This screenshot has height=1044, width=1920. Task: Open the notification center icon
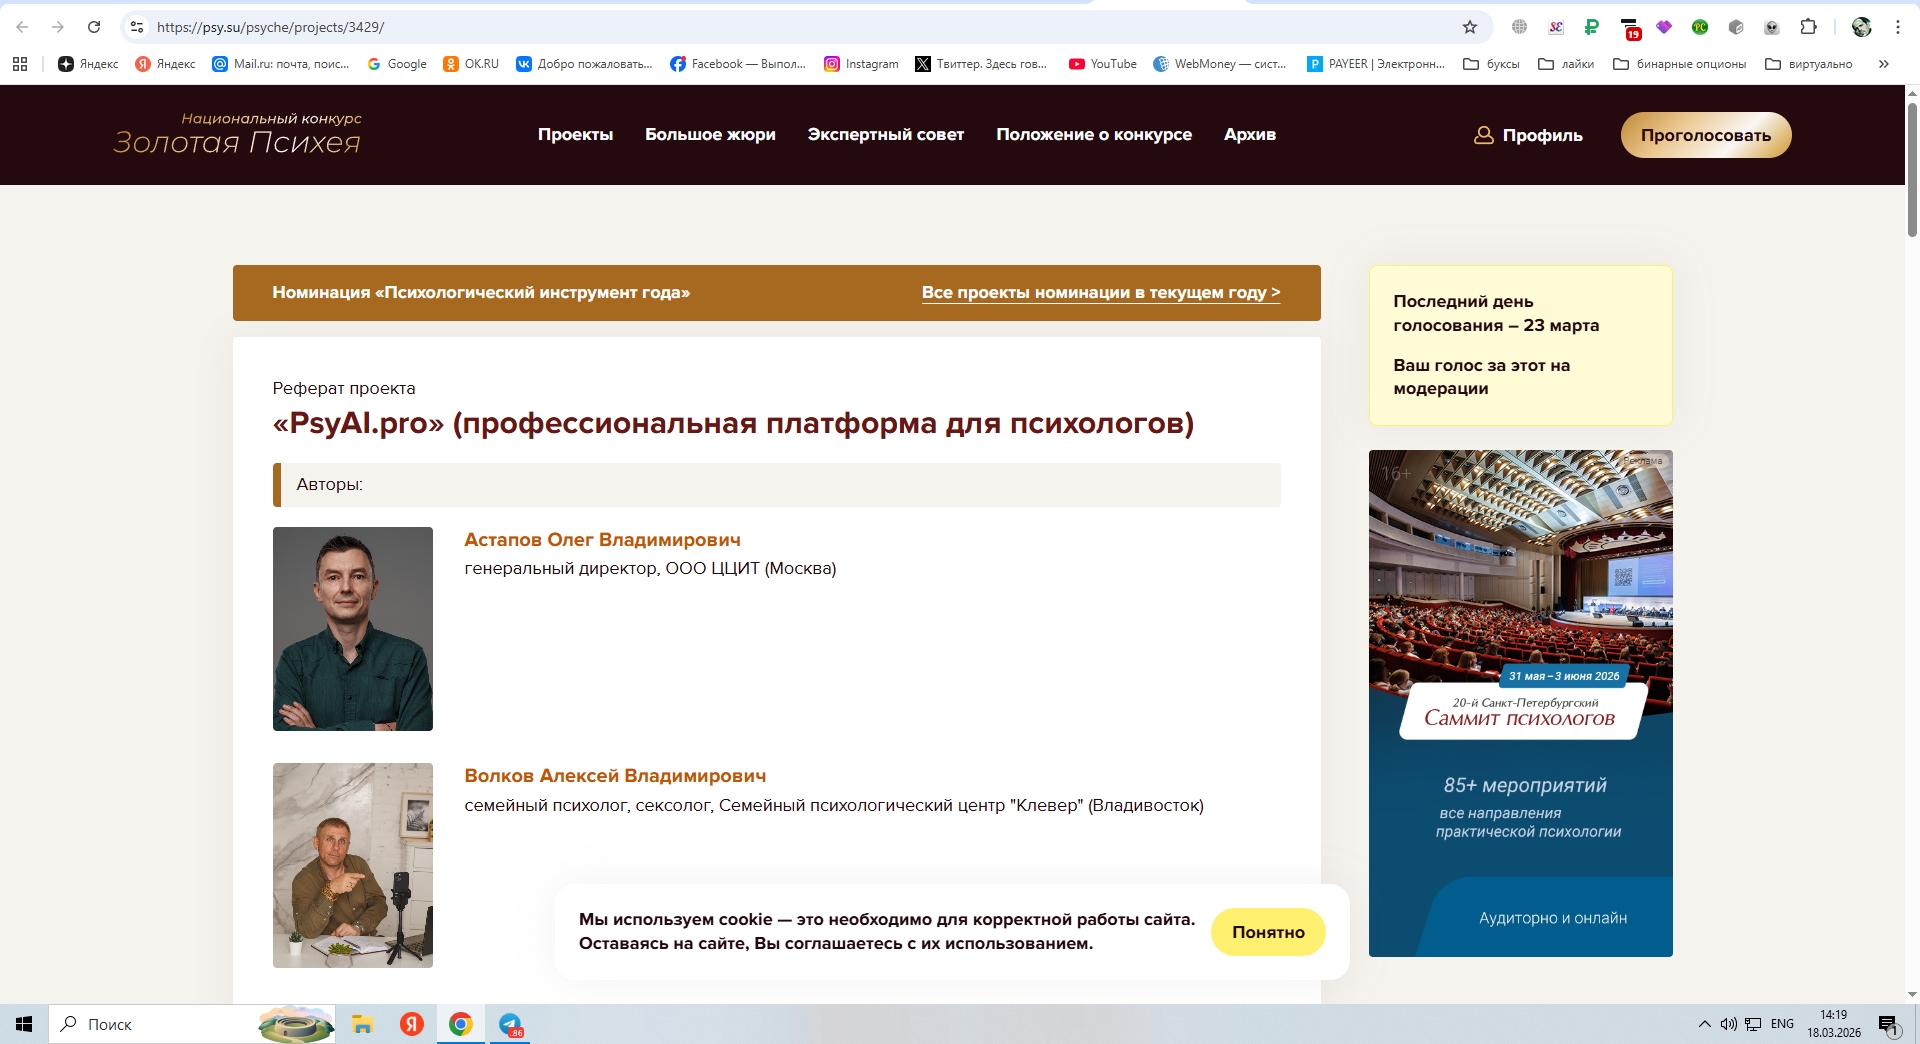[1889, 1024]
